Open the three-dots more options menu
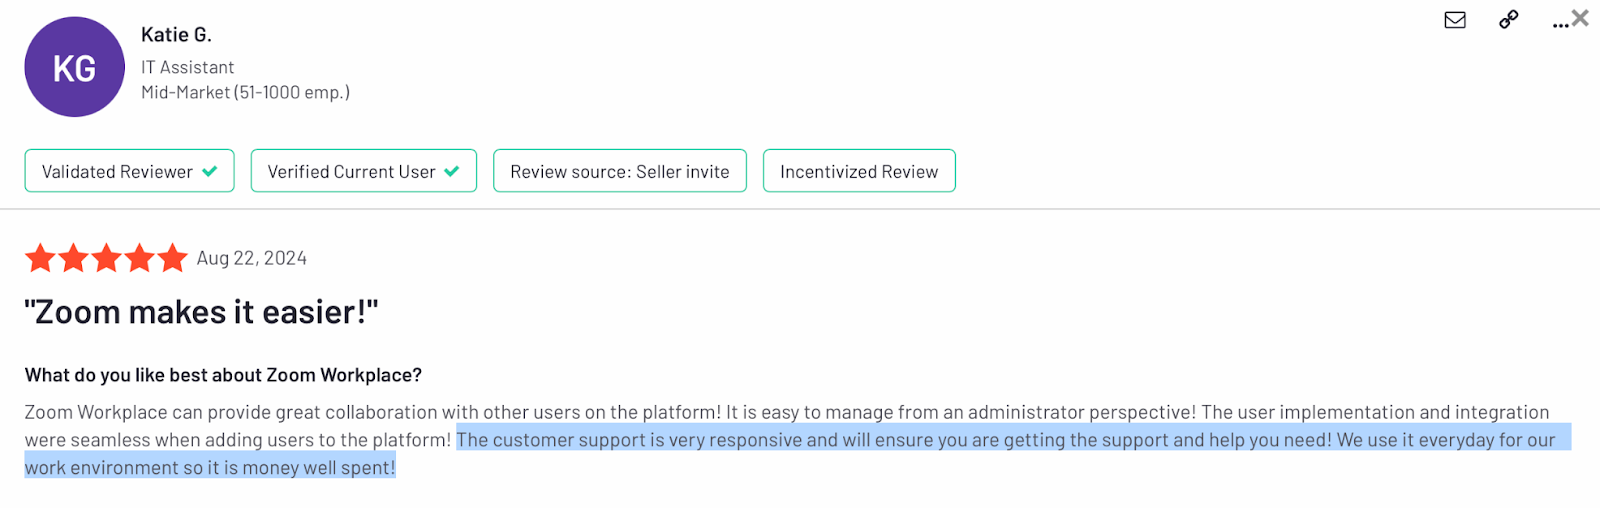This screenshot has width=1600, height=508. point(1560,25)
